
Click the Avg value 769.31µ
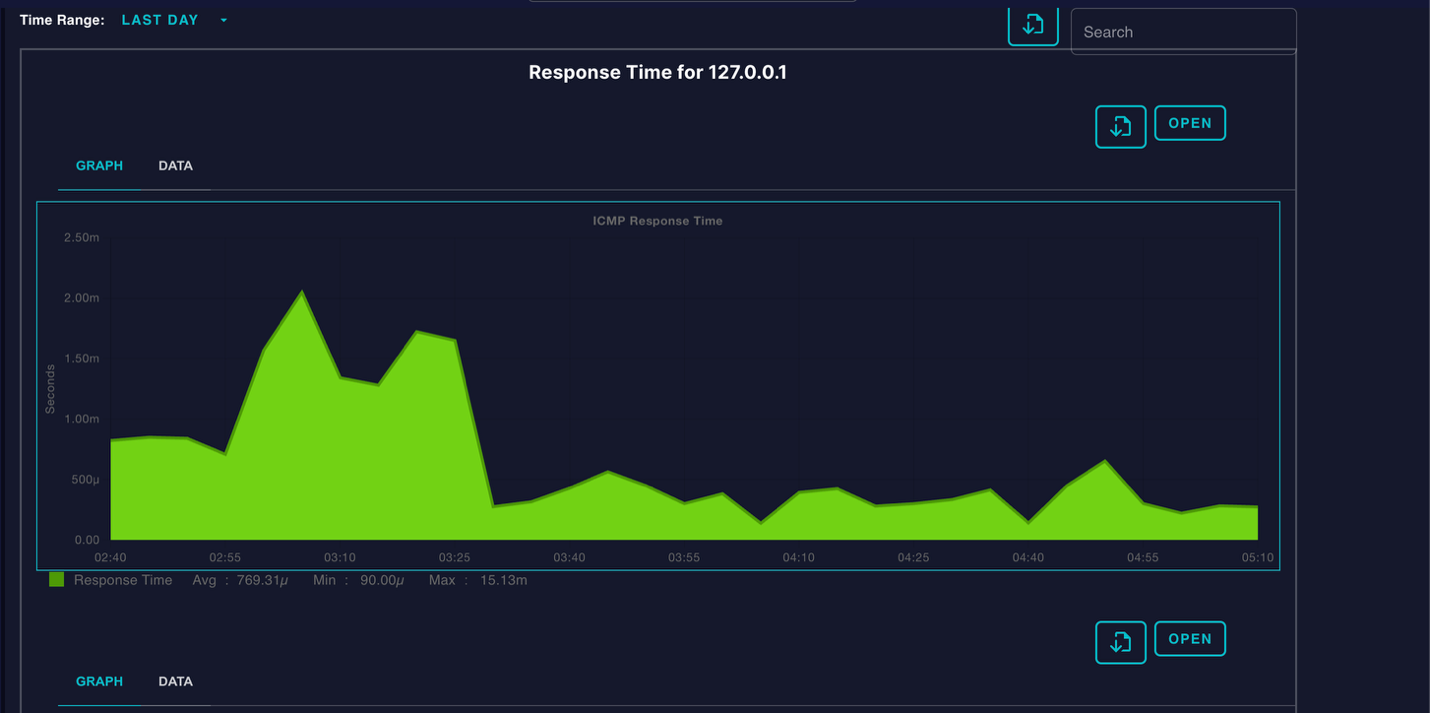point(262,580)
